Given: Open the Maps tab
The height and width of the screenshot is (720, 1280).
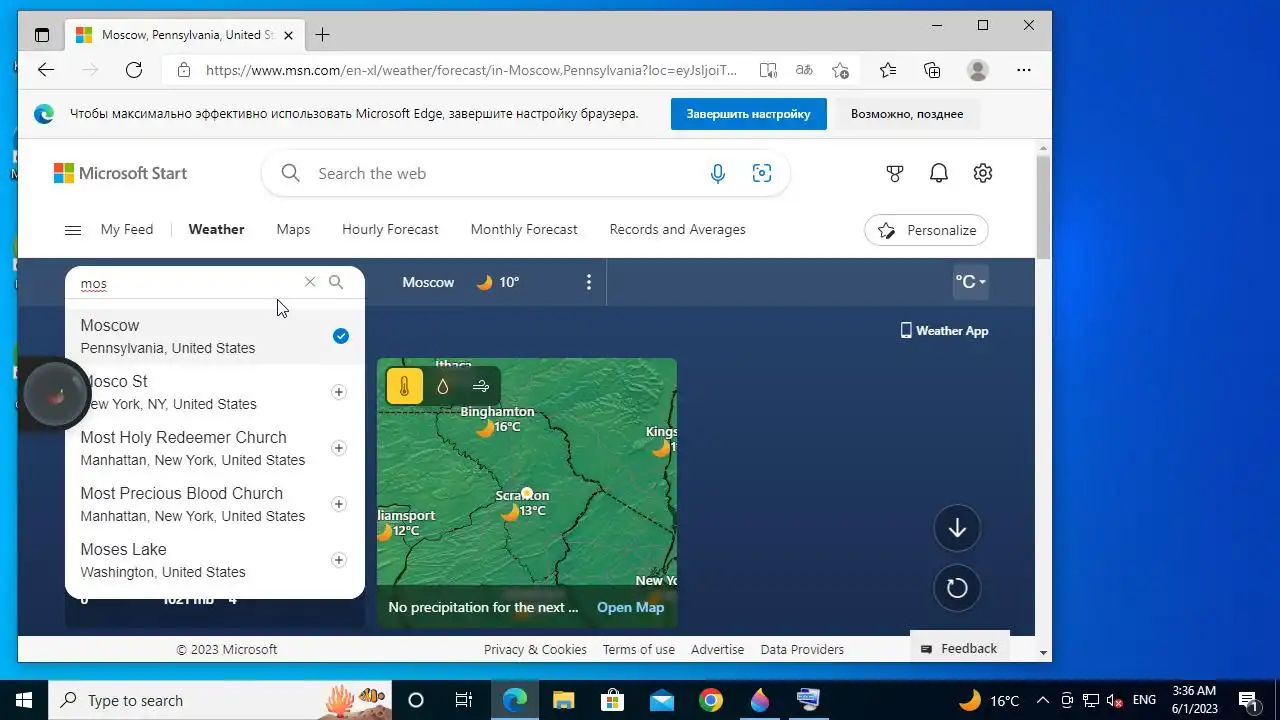Looking at the screenshot, I should click(x=293, y=229).
